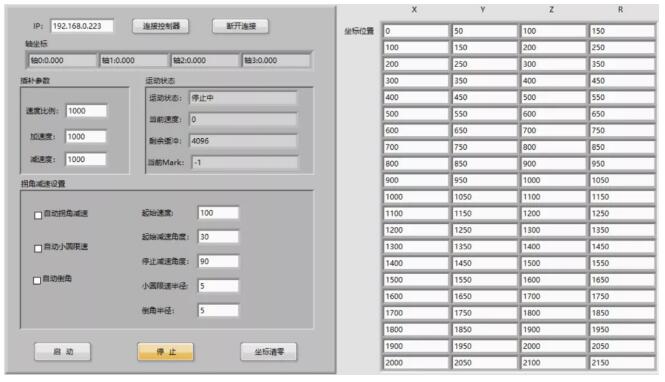Screen dimensions: 665x382
Task: Reset coordinates with the 坐标清零 button
Action: (x=269, y=351)
